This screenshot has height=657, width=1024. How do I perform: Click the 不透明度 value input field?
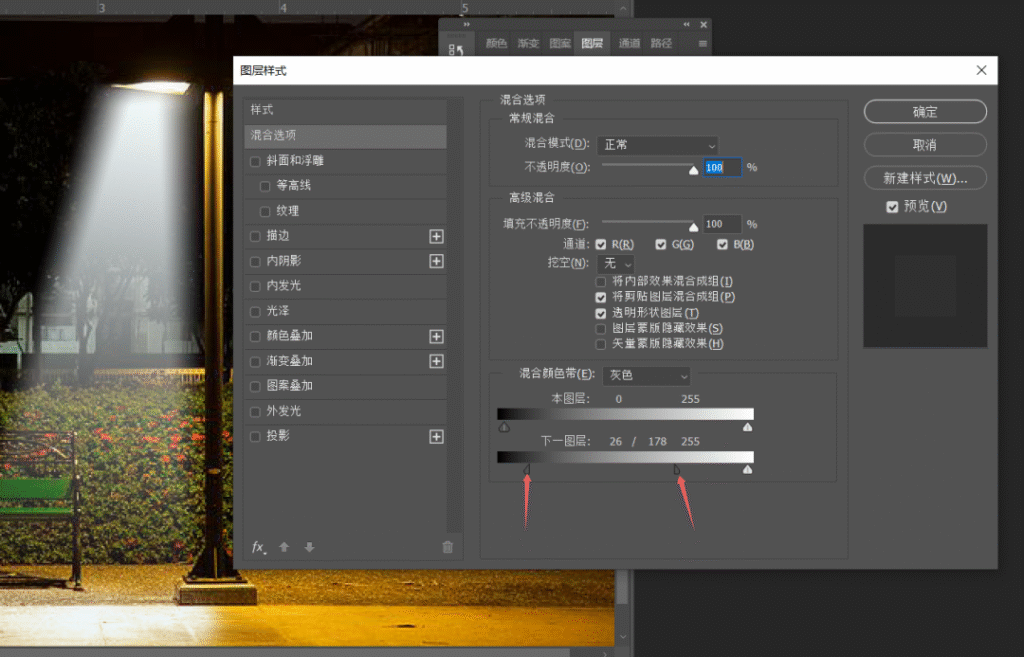tap(722, 168)
